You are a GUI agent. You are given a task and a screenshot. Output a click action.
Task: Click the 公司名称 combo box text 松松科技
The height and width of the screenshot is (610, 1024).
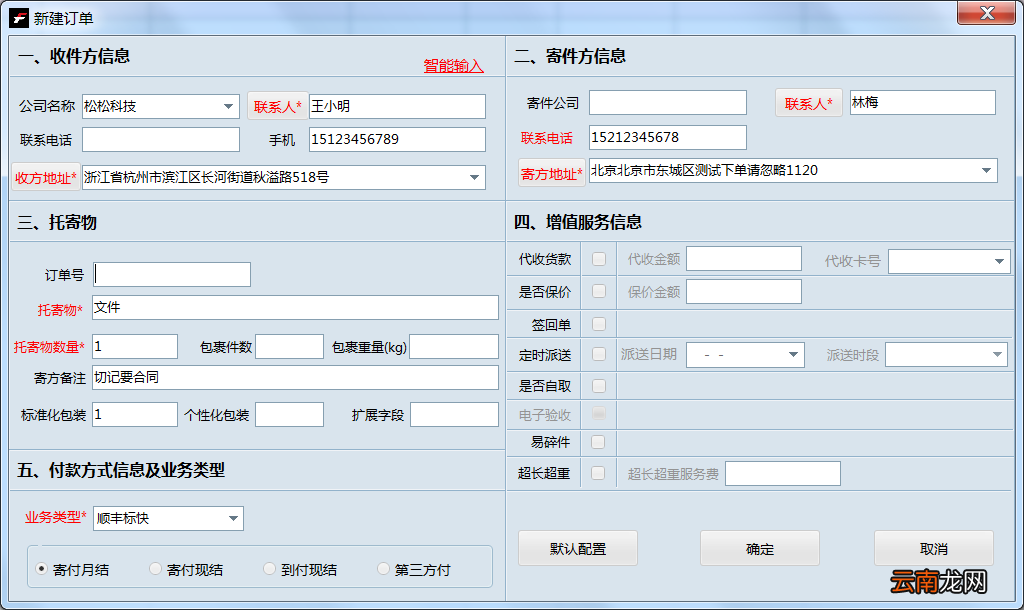pyautogui.click(x=110, y=106)
